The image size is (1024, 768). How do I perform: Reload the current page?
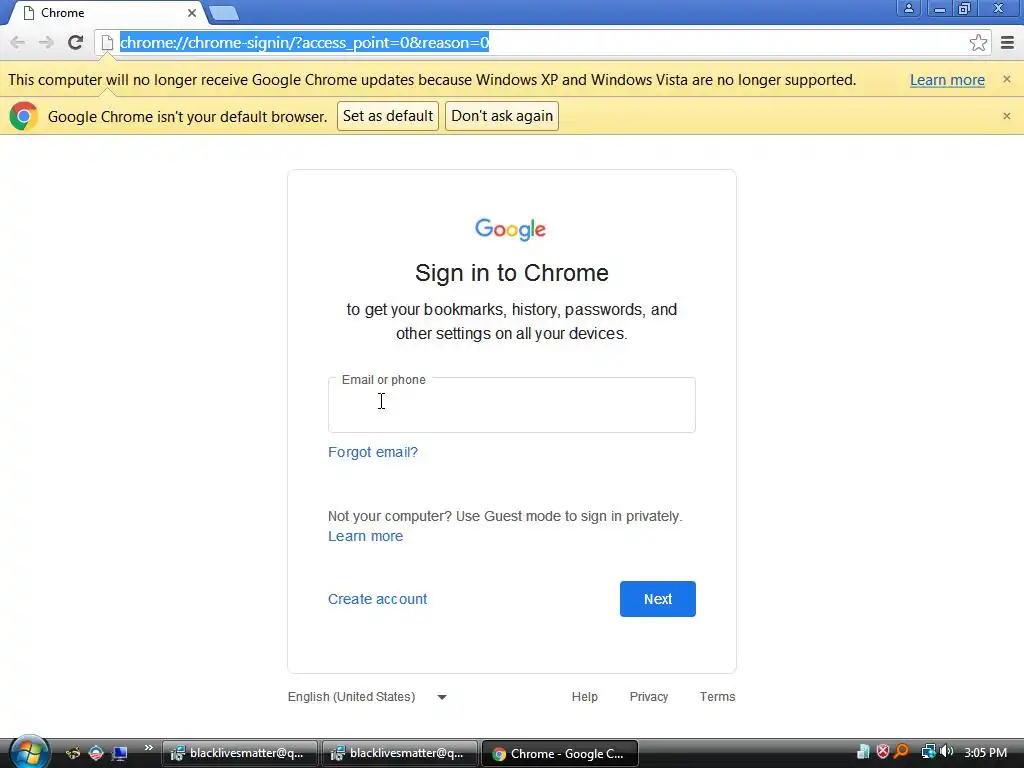[x=76, y=43]
